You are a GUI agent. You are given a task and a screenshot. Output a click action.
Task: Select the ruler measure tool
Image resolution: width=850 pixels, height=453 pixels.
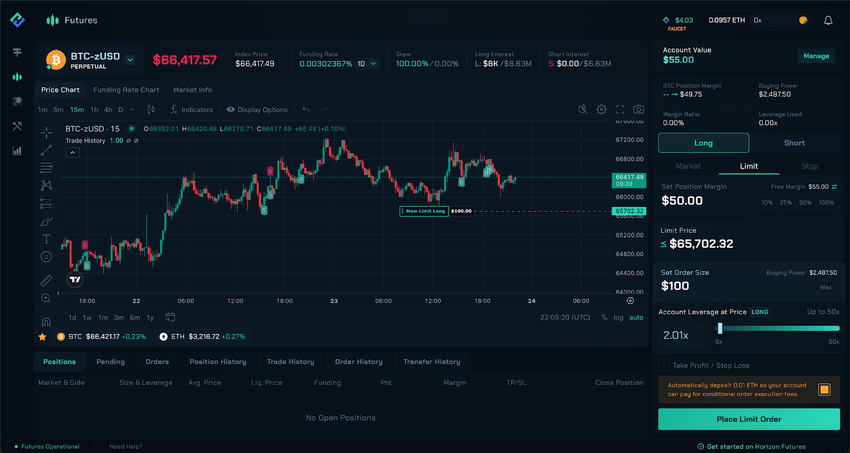(x=46, y=280)
